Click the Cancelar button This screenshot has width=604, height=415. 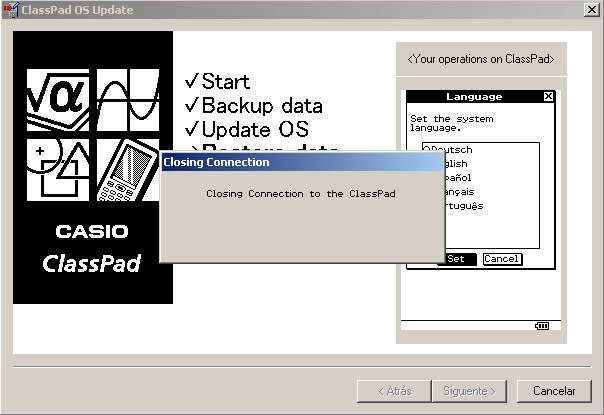coord(554,391)
